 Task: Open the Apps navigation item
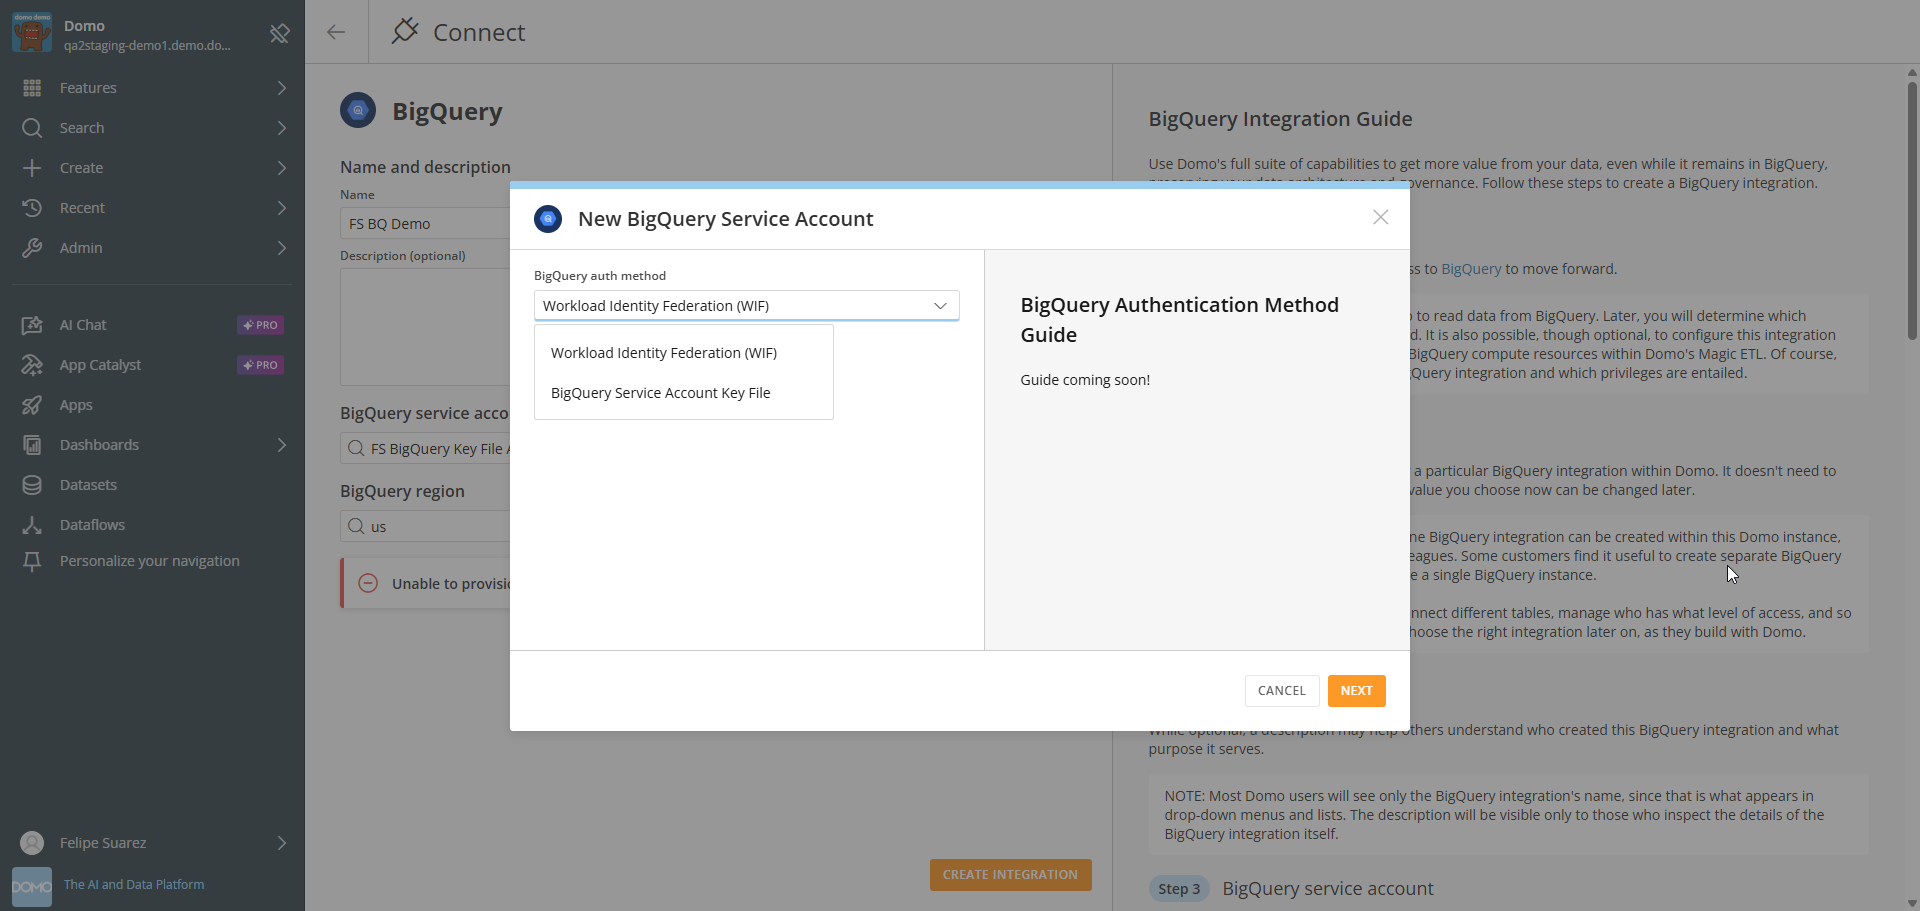tap(152, 405)
